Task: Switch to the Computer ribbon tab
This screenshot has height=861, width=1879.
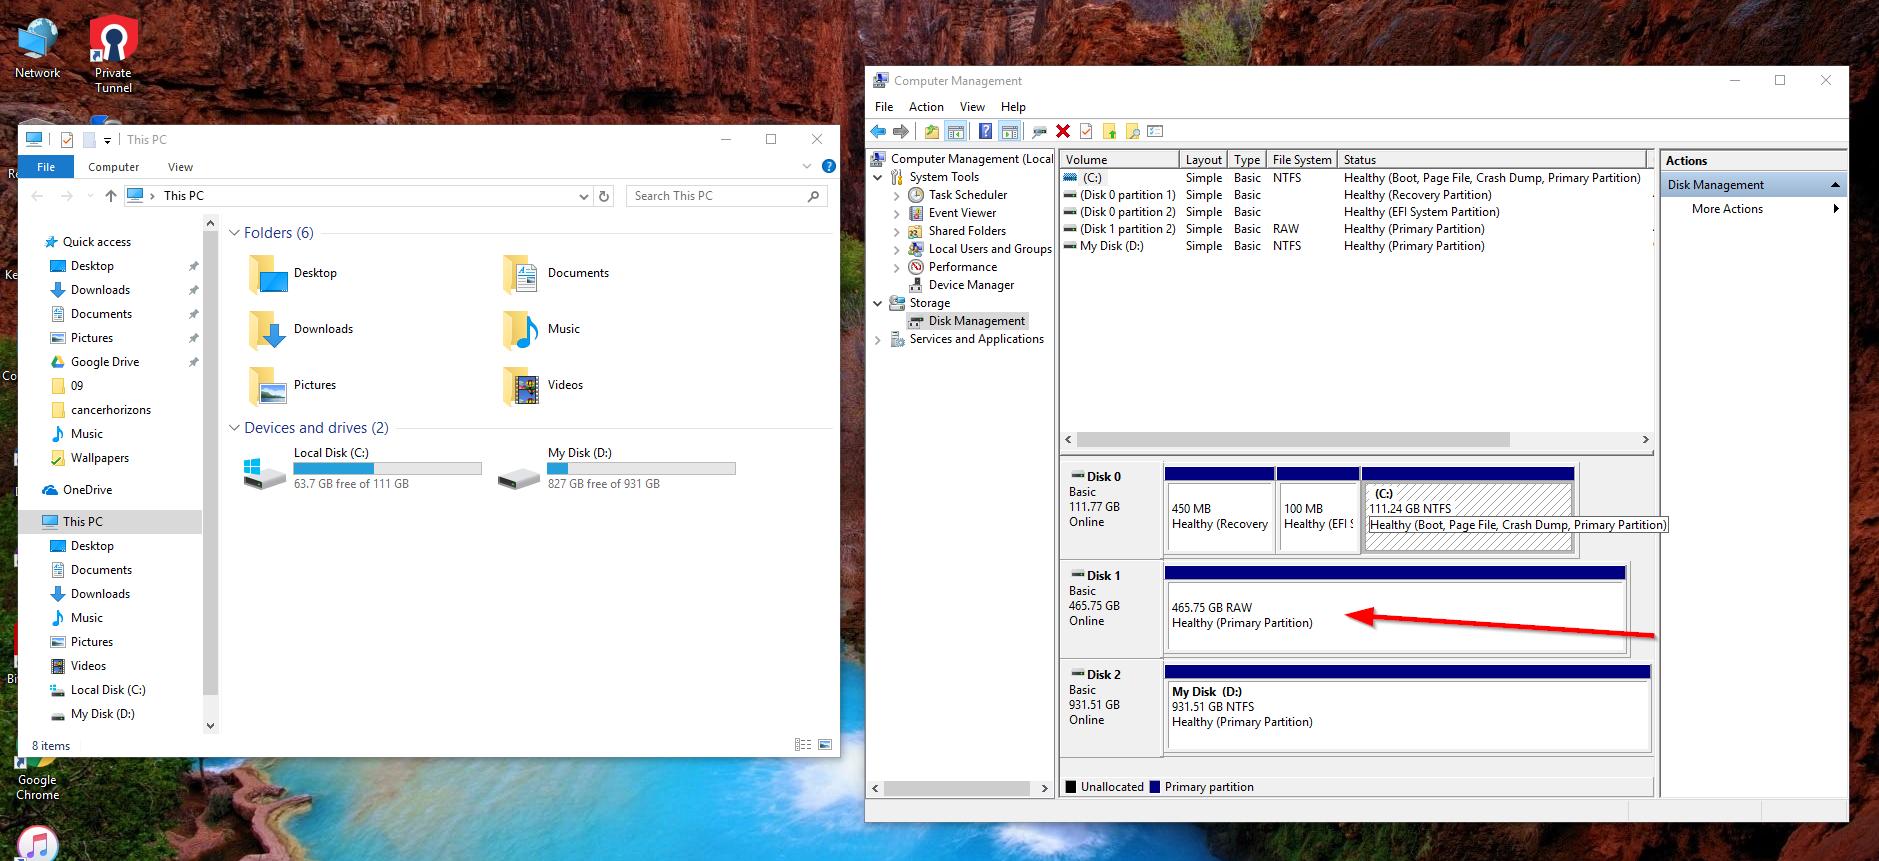Action: pyautogui.click(x=113, y=167)
